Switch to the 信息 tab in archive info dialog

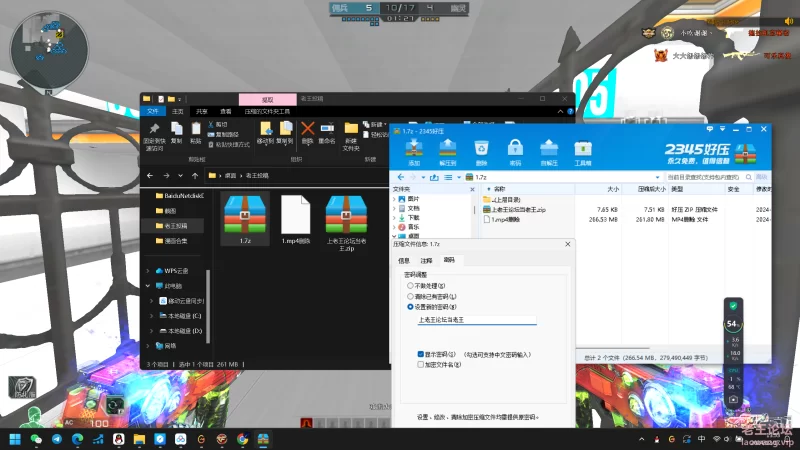click(404, 261)
